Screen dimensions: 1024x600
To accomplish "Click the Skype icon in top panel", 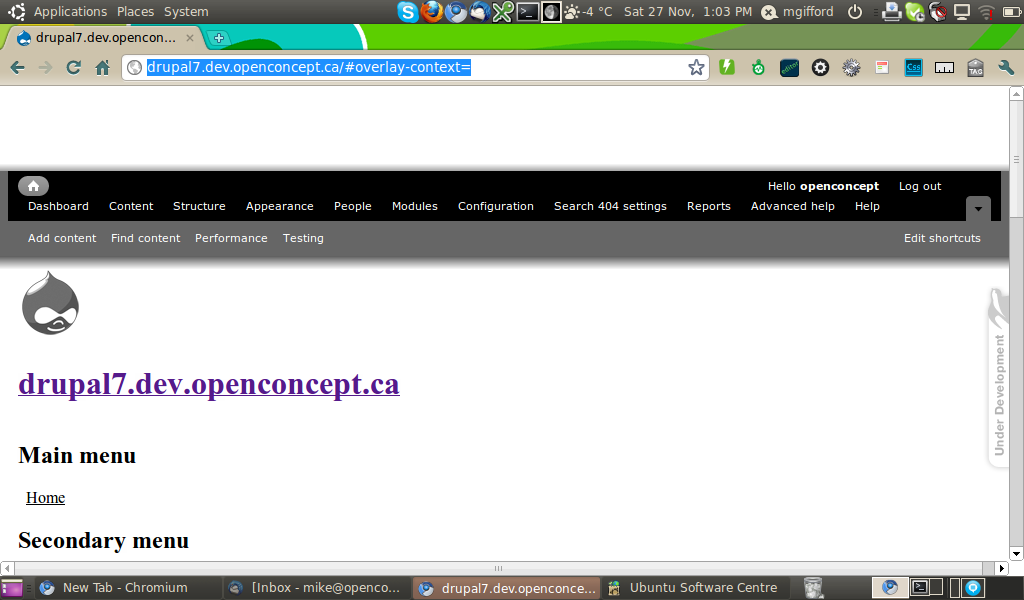I will pos(408,12).
